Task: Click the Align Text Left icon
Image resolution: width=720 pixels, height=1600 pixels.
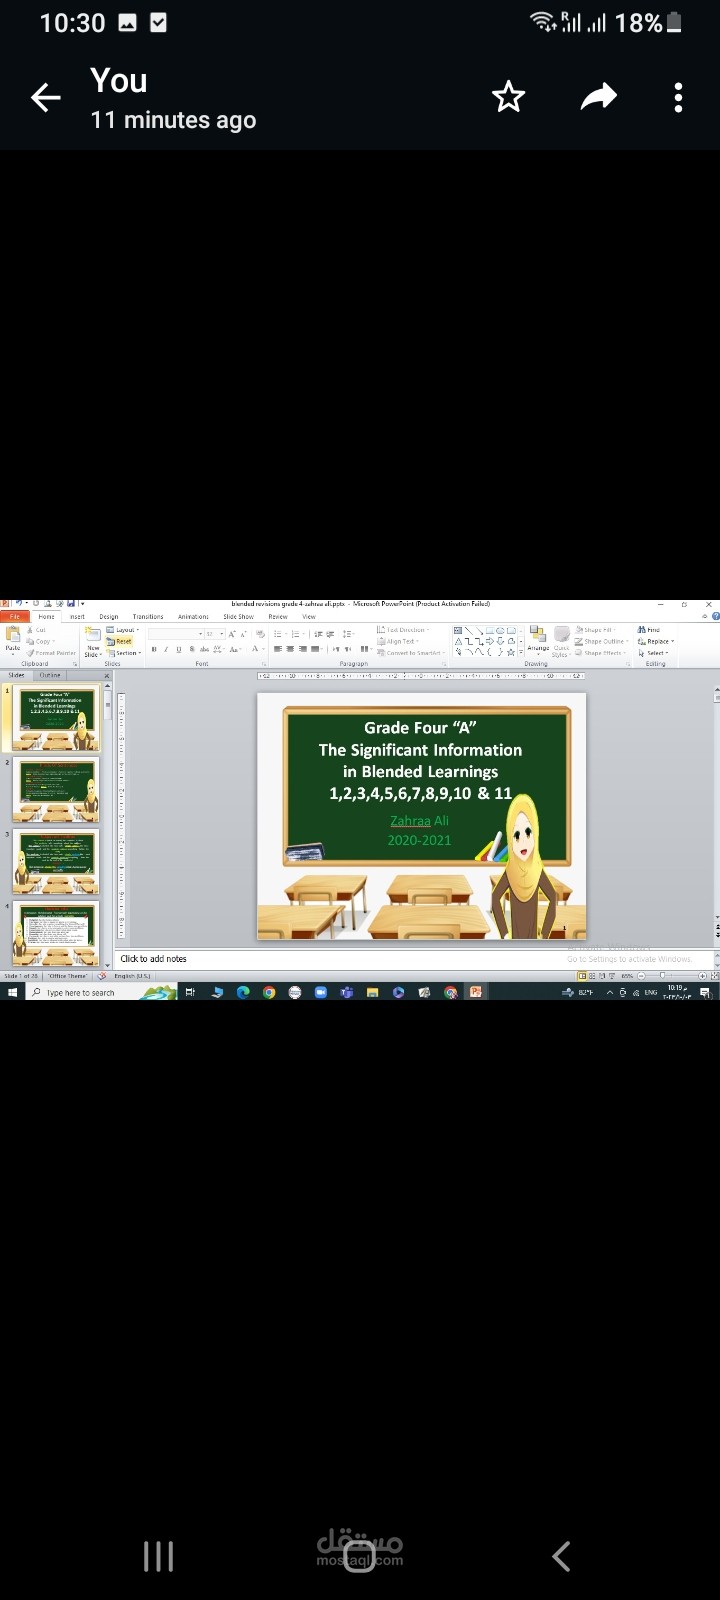Action: tap(278, 649)
